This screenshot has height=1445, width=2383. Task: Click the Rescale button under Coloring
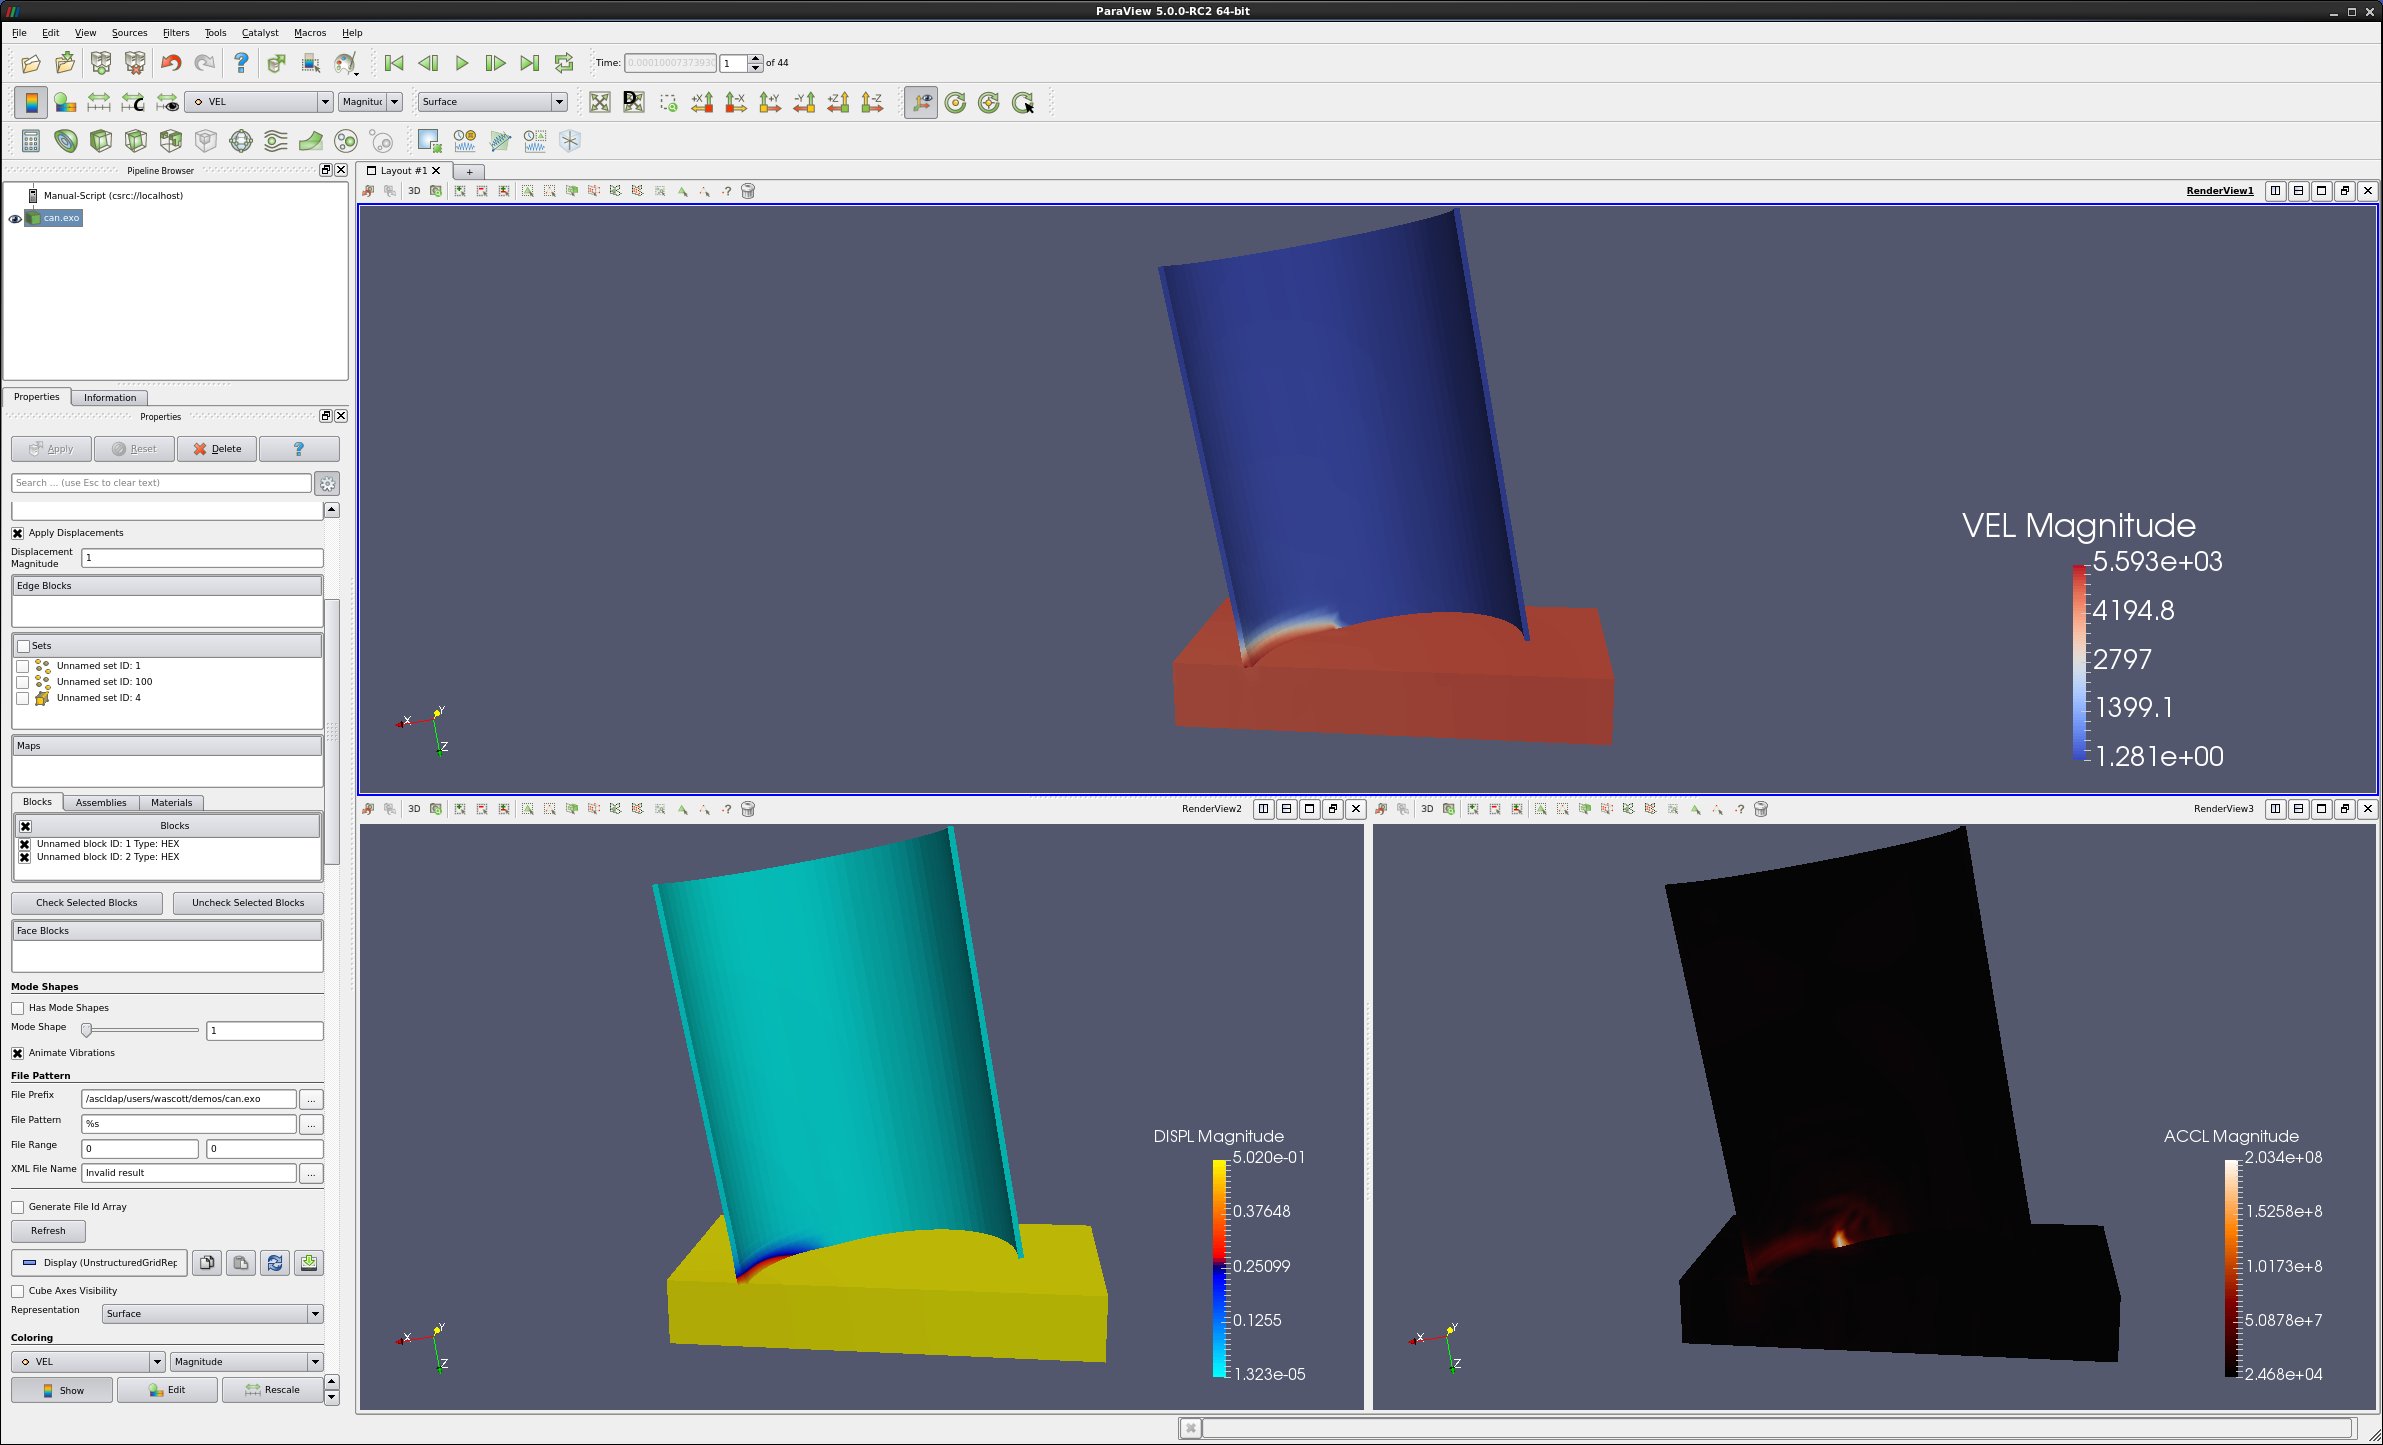(x=273, y=1390)
